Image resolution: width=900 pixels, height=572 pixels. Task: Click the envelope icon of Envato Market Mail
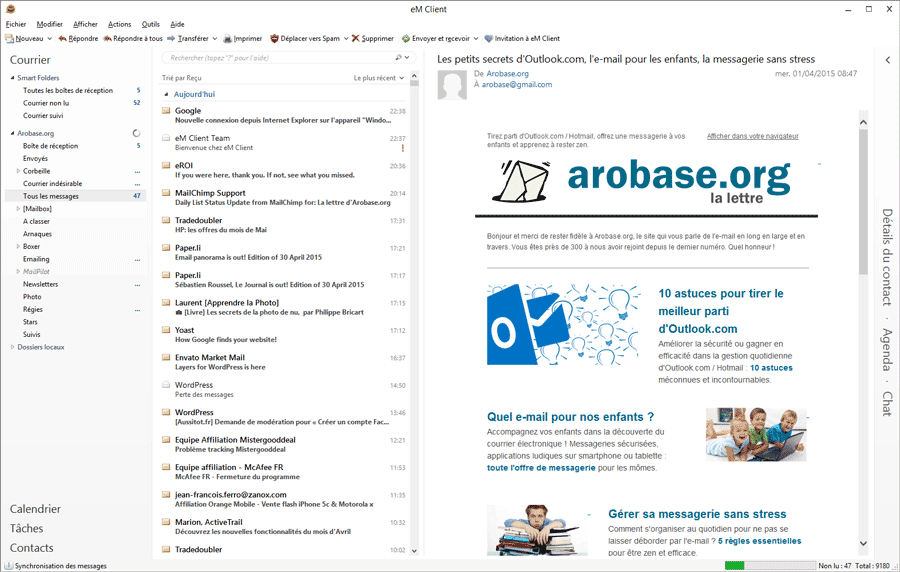(166, 357)
